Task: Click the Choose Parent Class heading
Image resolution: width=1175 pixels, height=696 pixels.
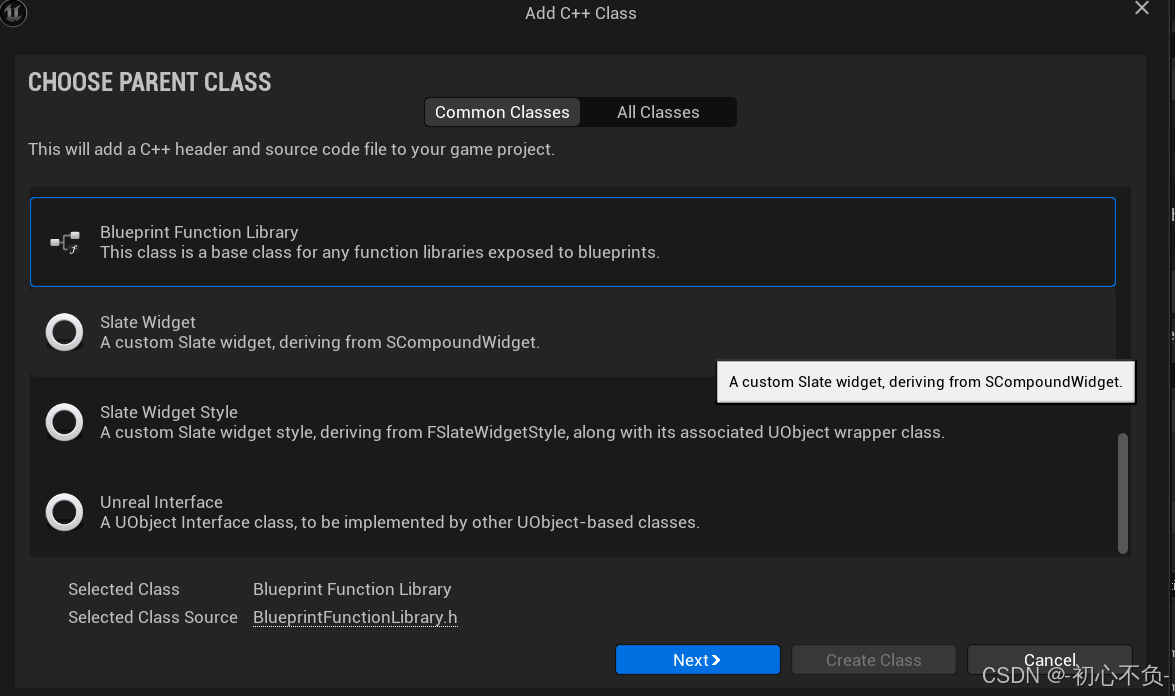Action: point(150,82)
